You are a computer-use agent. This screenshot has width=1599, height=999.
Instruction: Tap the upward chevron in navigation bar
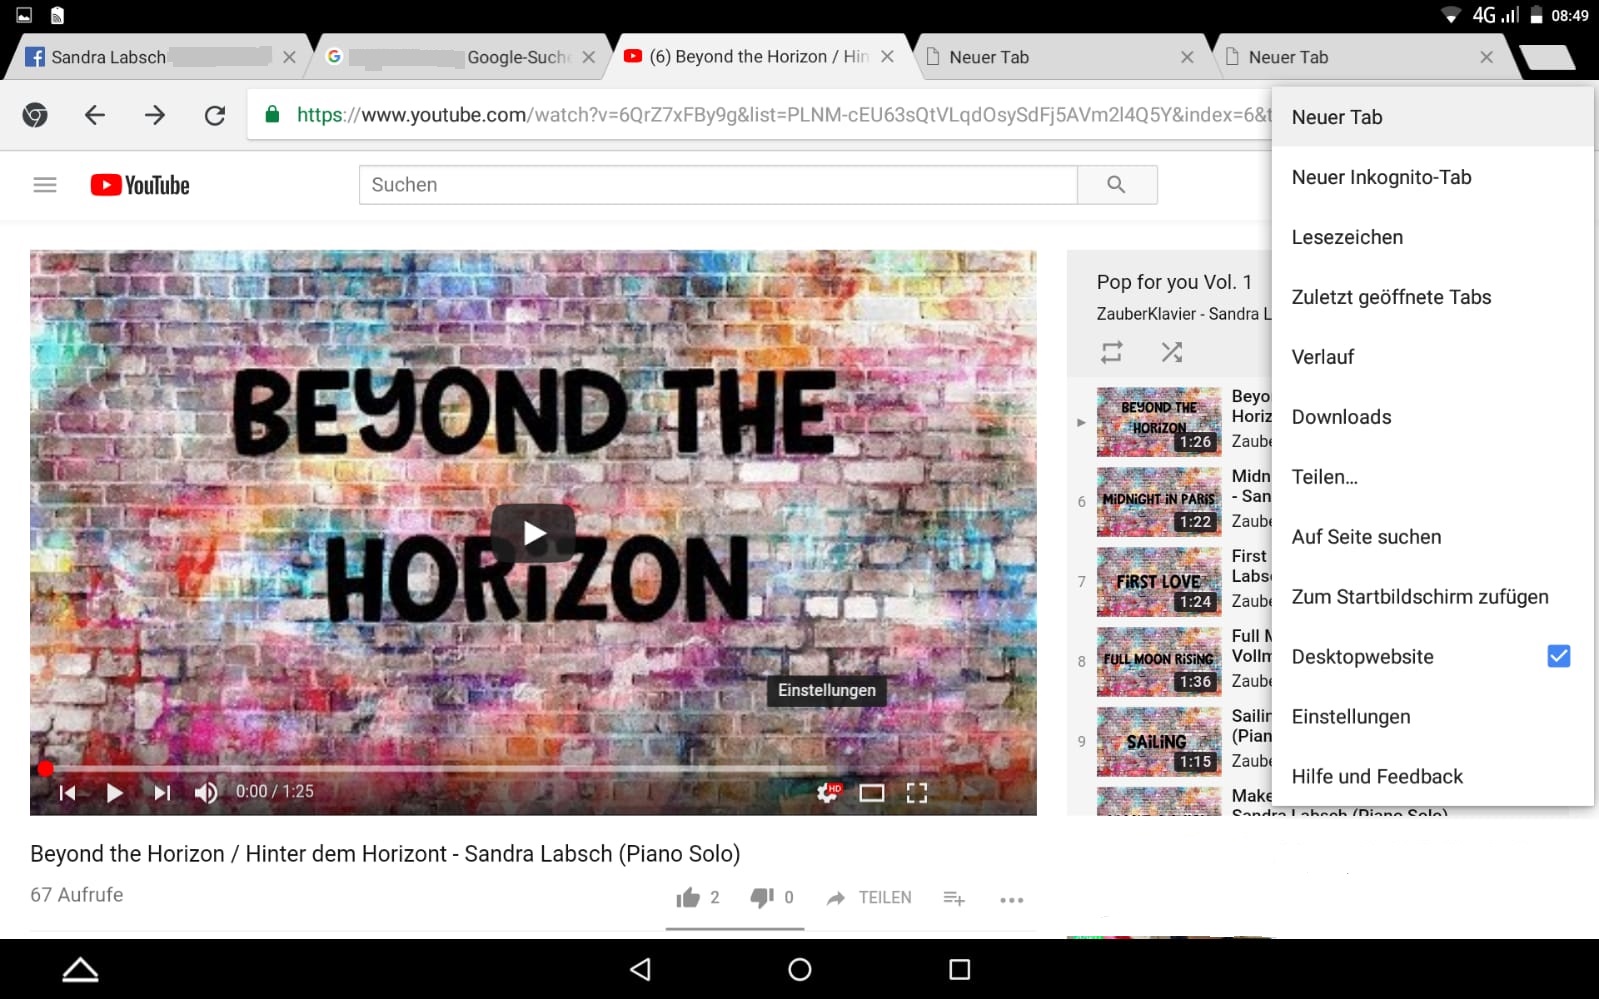80,969
